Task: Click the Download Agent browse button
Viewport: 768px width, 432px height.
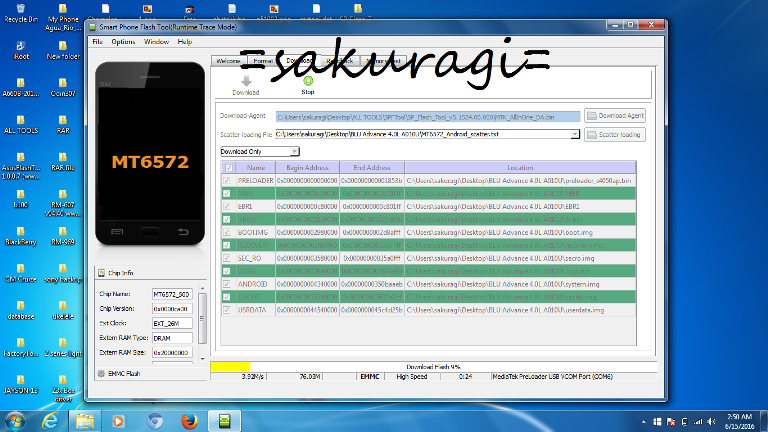Action: point(615,116)
